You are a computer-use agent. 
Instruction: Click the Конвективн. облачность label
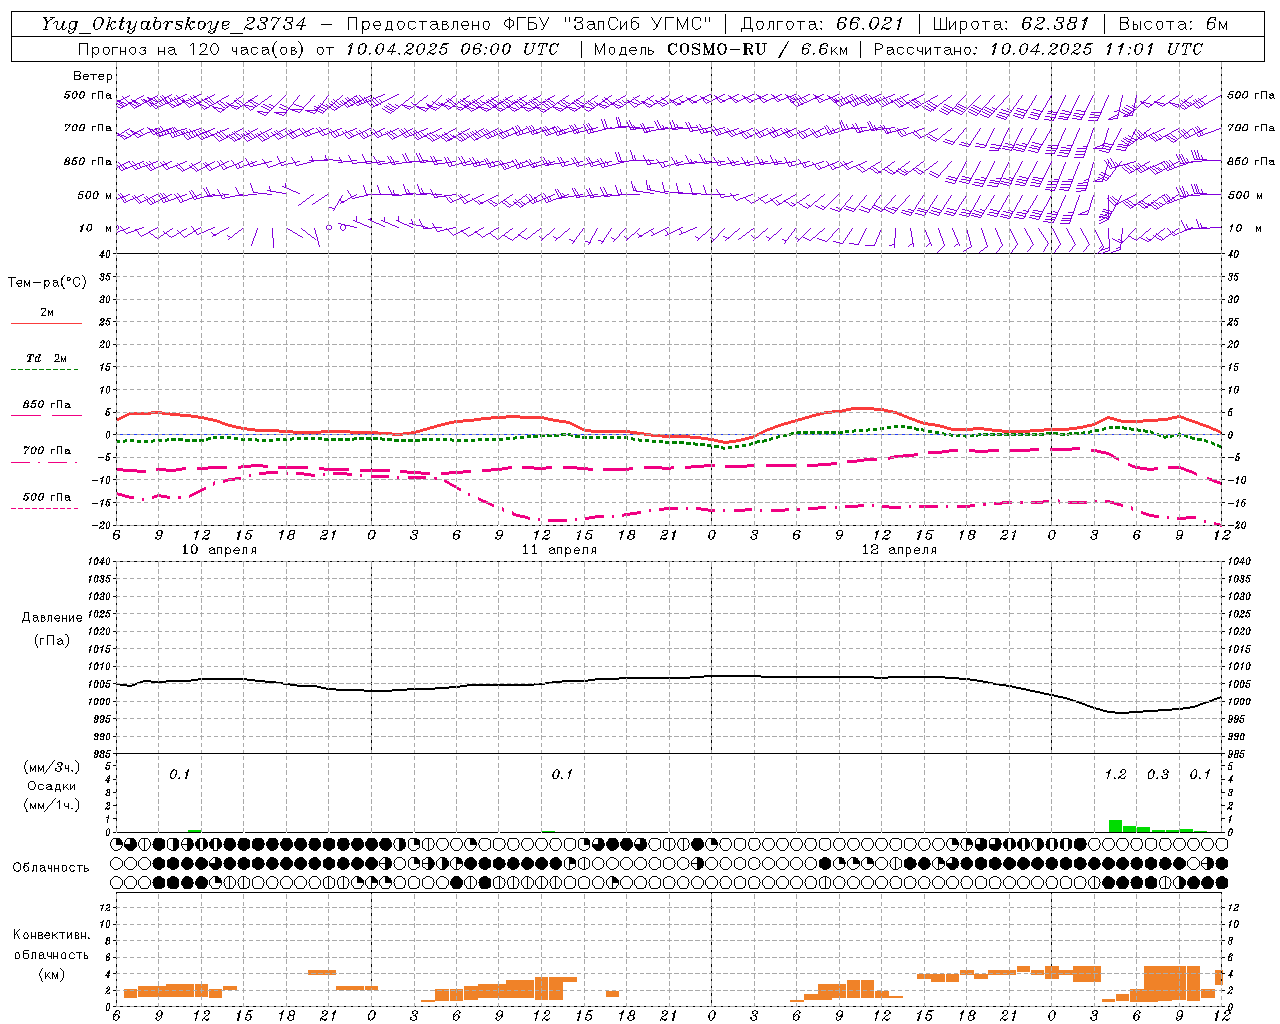51,945
